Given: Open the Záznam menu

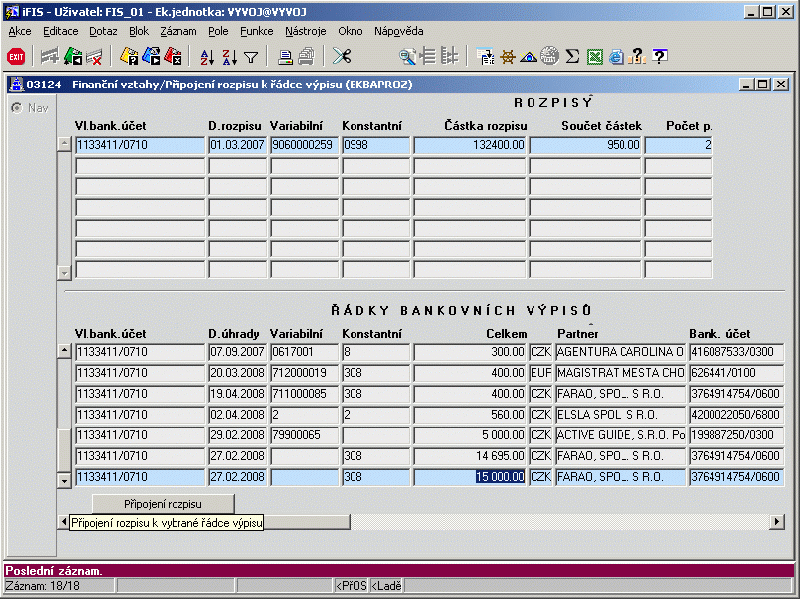Looking at the screenshot, I should click(178, 31).
